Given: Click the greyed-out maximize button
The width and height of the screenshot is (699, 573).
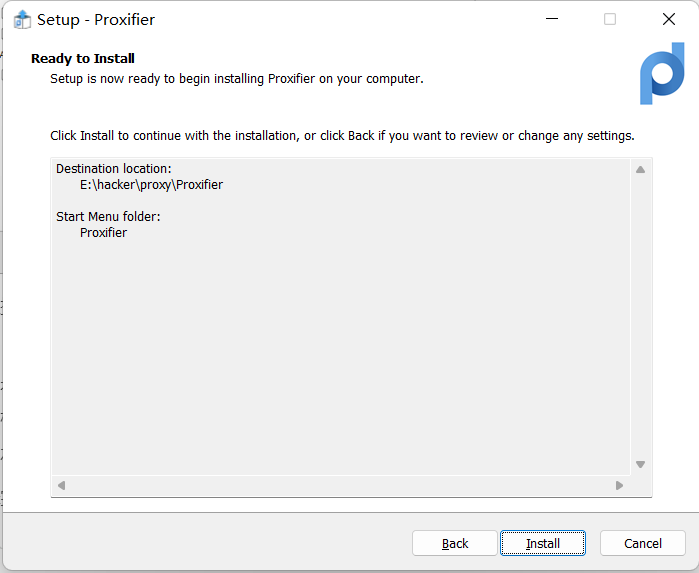Looking at the screenshot, I should pyautogui.click(x=610, y=20).
